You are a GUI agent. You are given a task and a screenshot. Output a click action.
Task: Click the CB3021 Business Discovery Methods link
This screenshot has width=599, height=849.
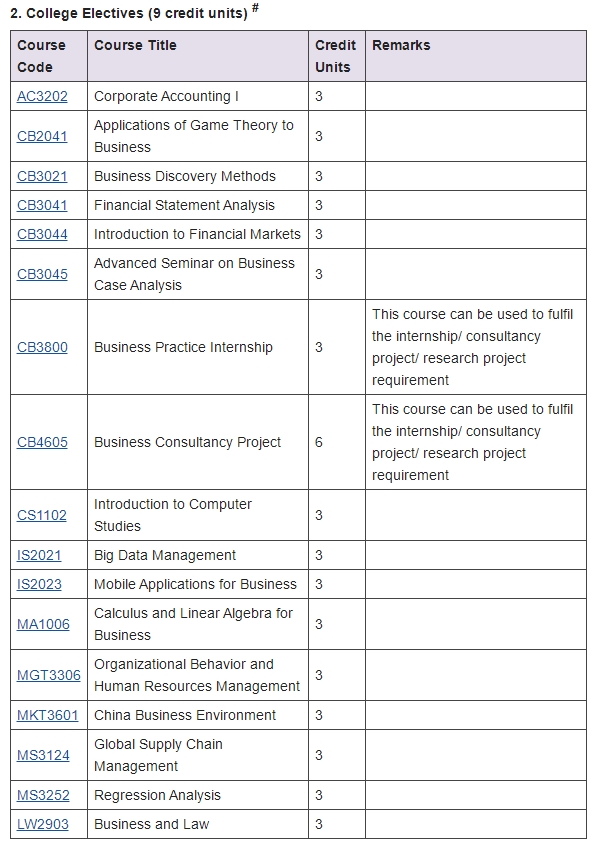pos(42,177)
